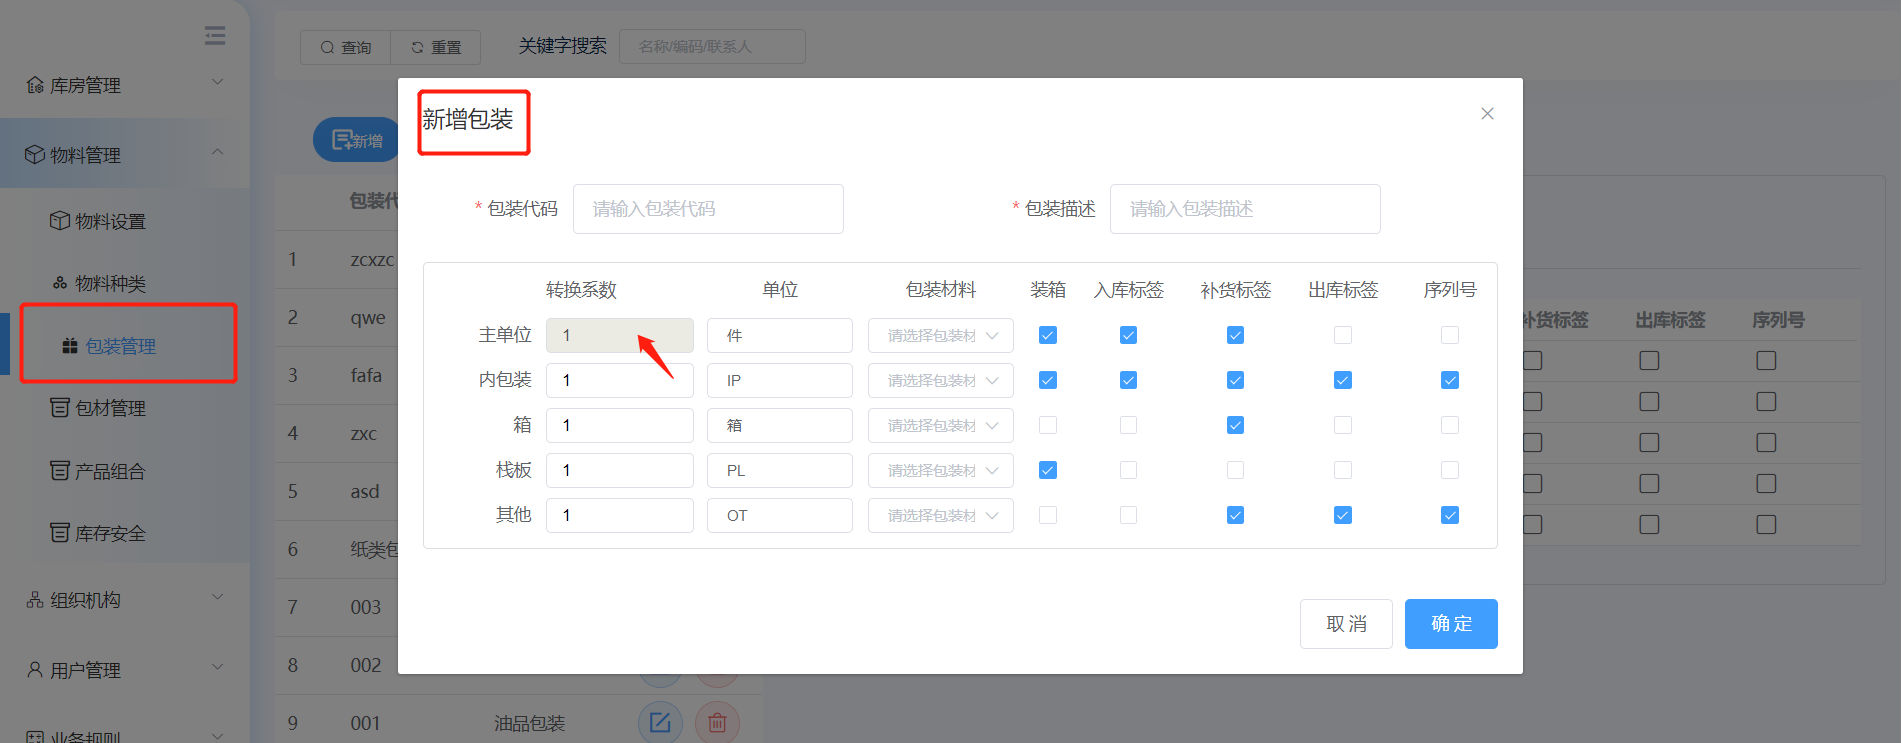Click the 包装代码 input field
This screenshot has width=1901, height=743.
[707, 209]
